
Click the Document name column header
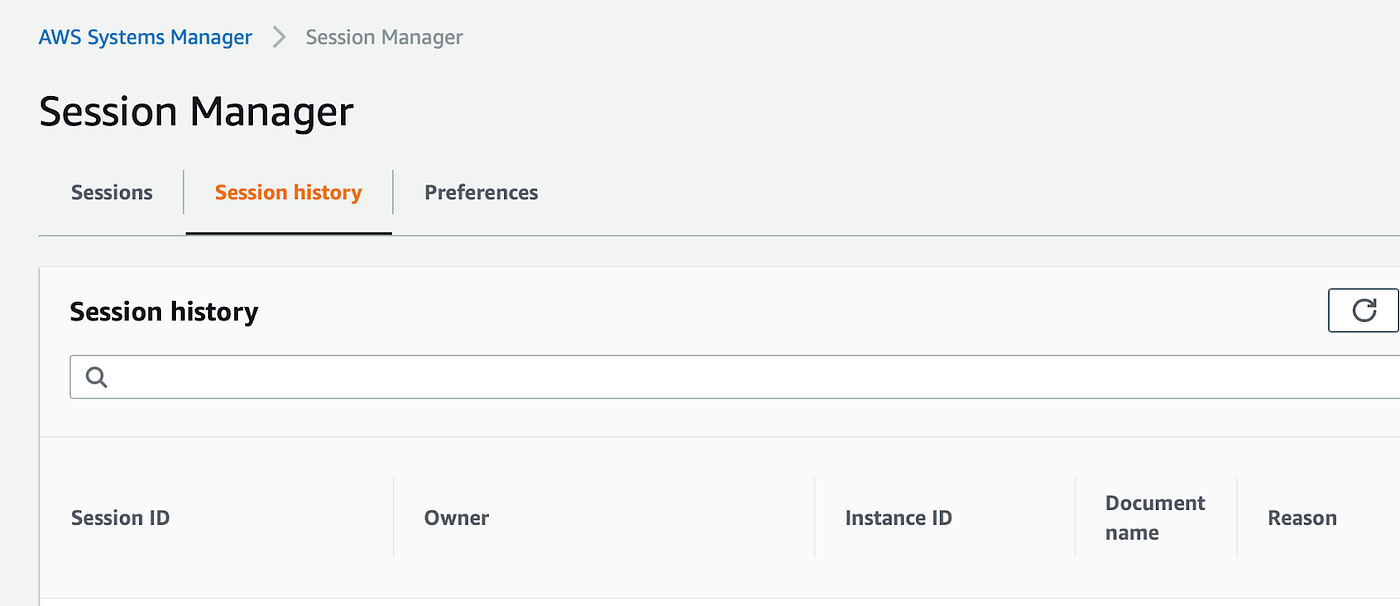pyautogui.click(x=1155, y=518)
